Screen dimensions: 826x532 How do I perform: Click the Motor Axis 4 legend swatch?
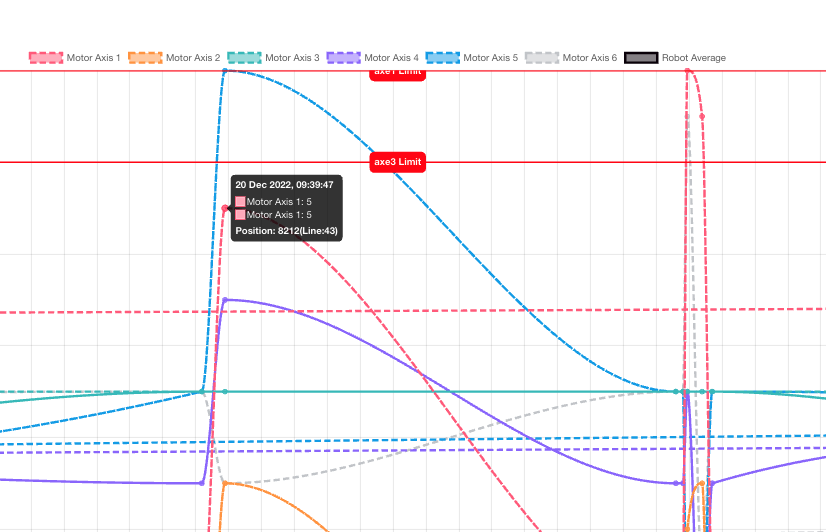pyautogui.click(x=343, y=58)
